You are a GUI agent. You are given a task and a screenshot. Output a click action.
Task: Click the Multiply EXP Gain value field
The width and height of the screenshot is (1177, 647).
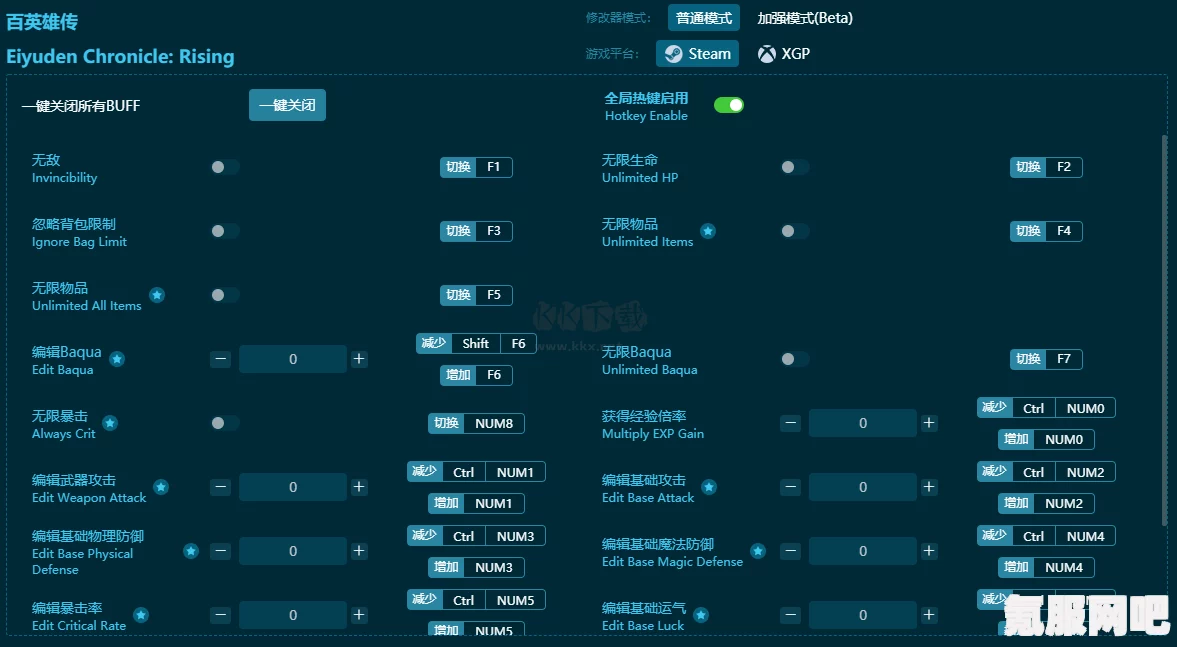862,423
